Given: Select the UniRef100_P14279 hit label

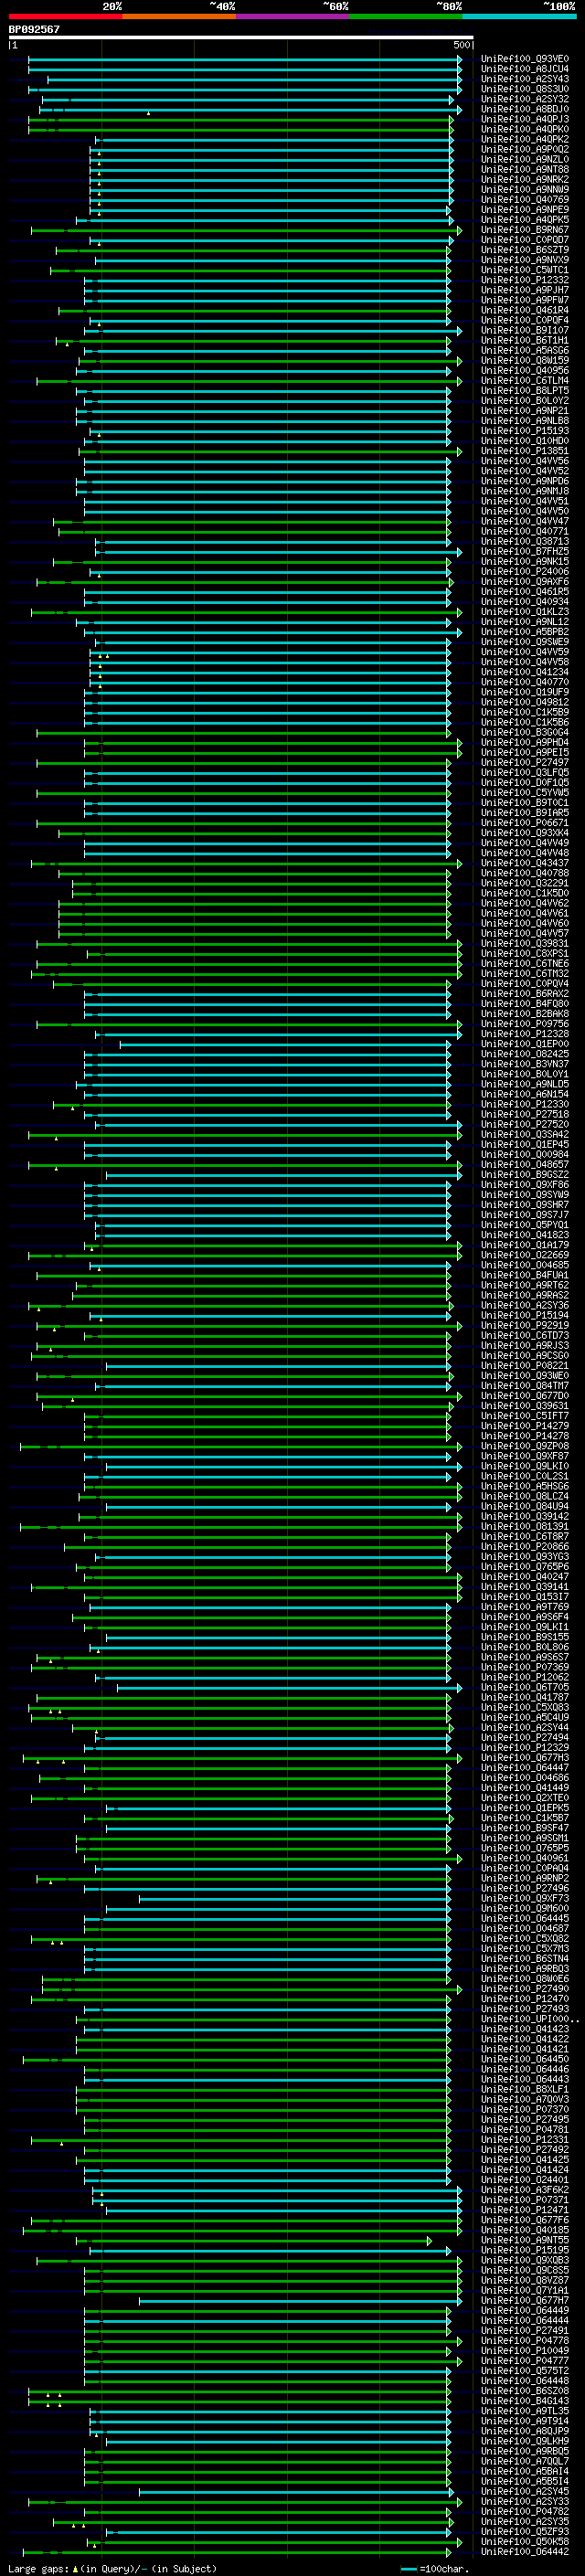Looking at the screenshot, I should click(525, 1426).
